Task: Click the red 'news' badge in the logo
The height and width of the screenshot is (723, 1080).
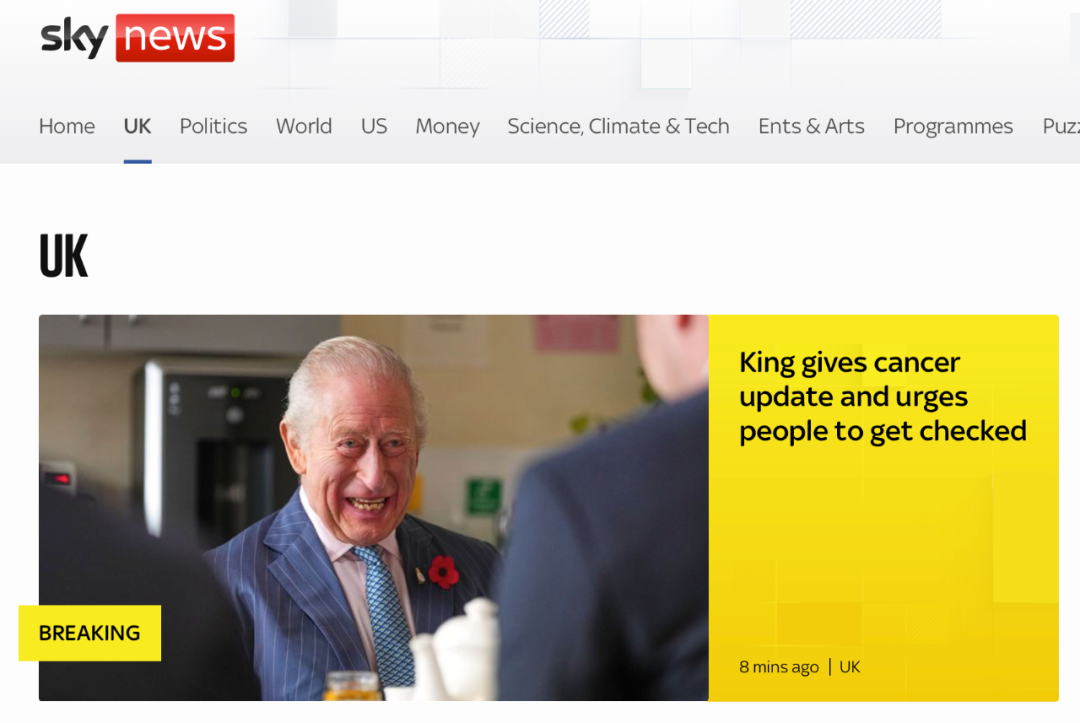Action: pos(175,38)
